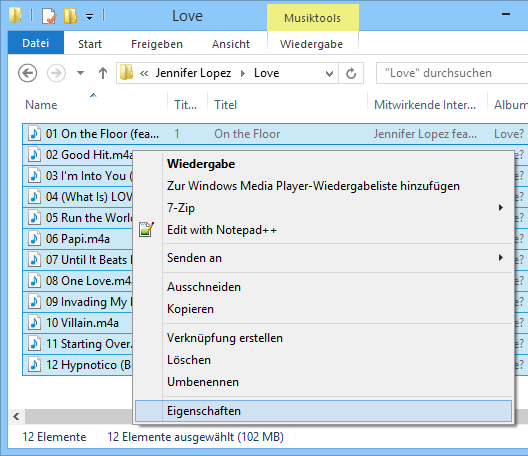The width and height of the screenshot is (528, 456).
Task: Open the Senden an submenu
Action: point(323,258)
